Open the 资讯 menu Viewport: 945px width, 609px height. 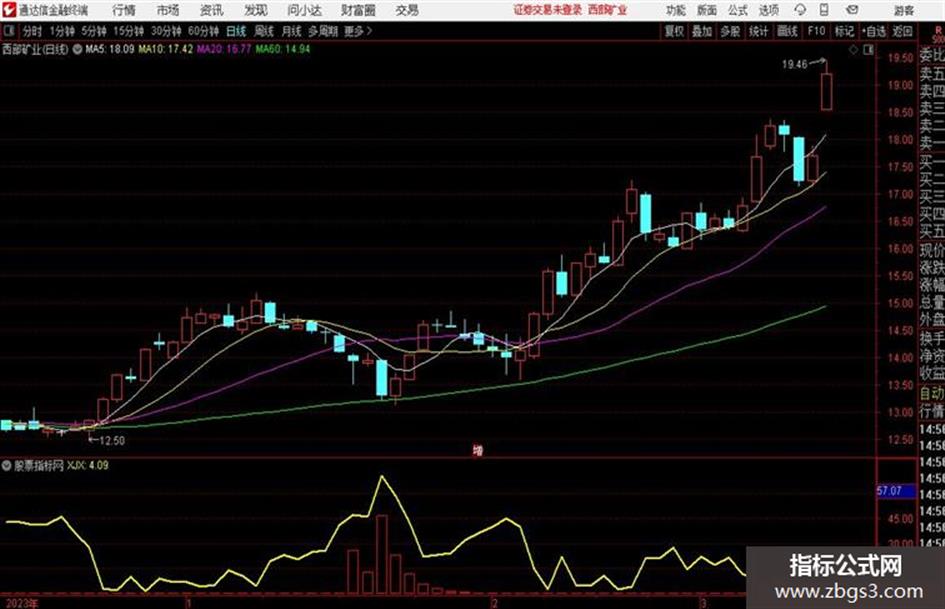click(211, 10)
